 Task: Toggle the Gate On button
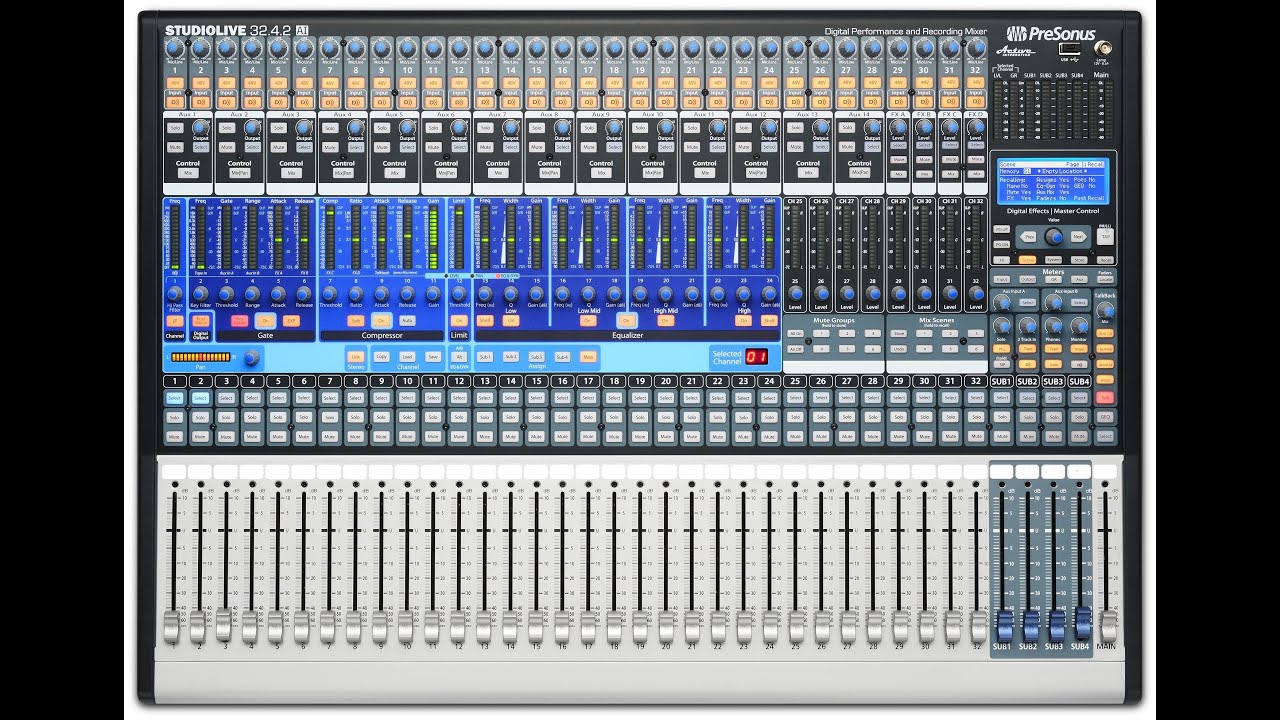point(265,321)
